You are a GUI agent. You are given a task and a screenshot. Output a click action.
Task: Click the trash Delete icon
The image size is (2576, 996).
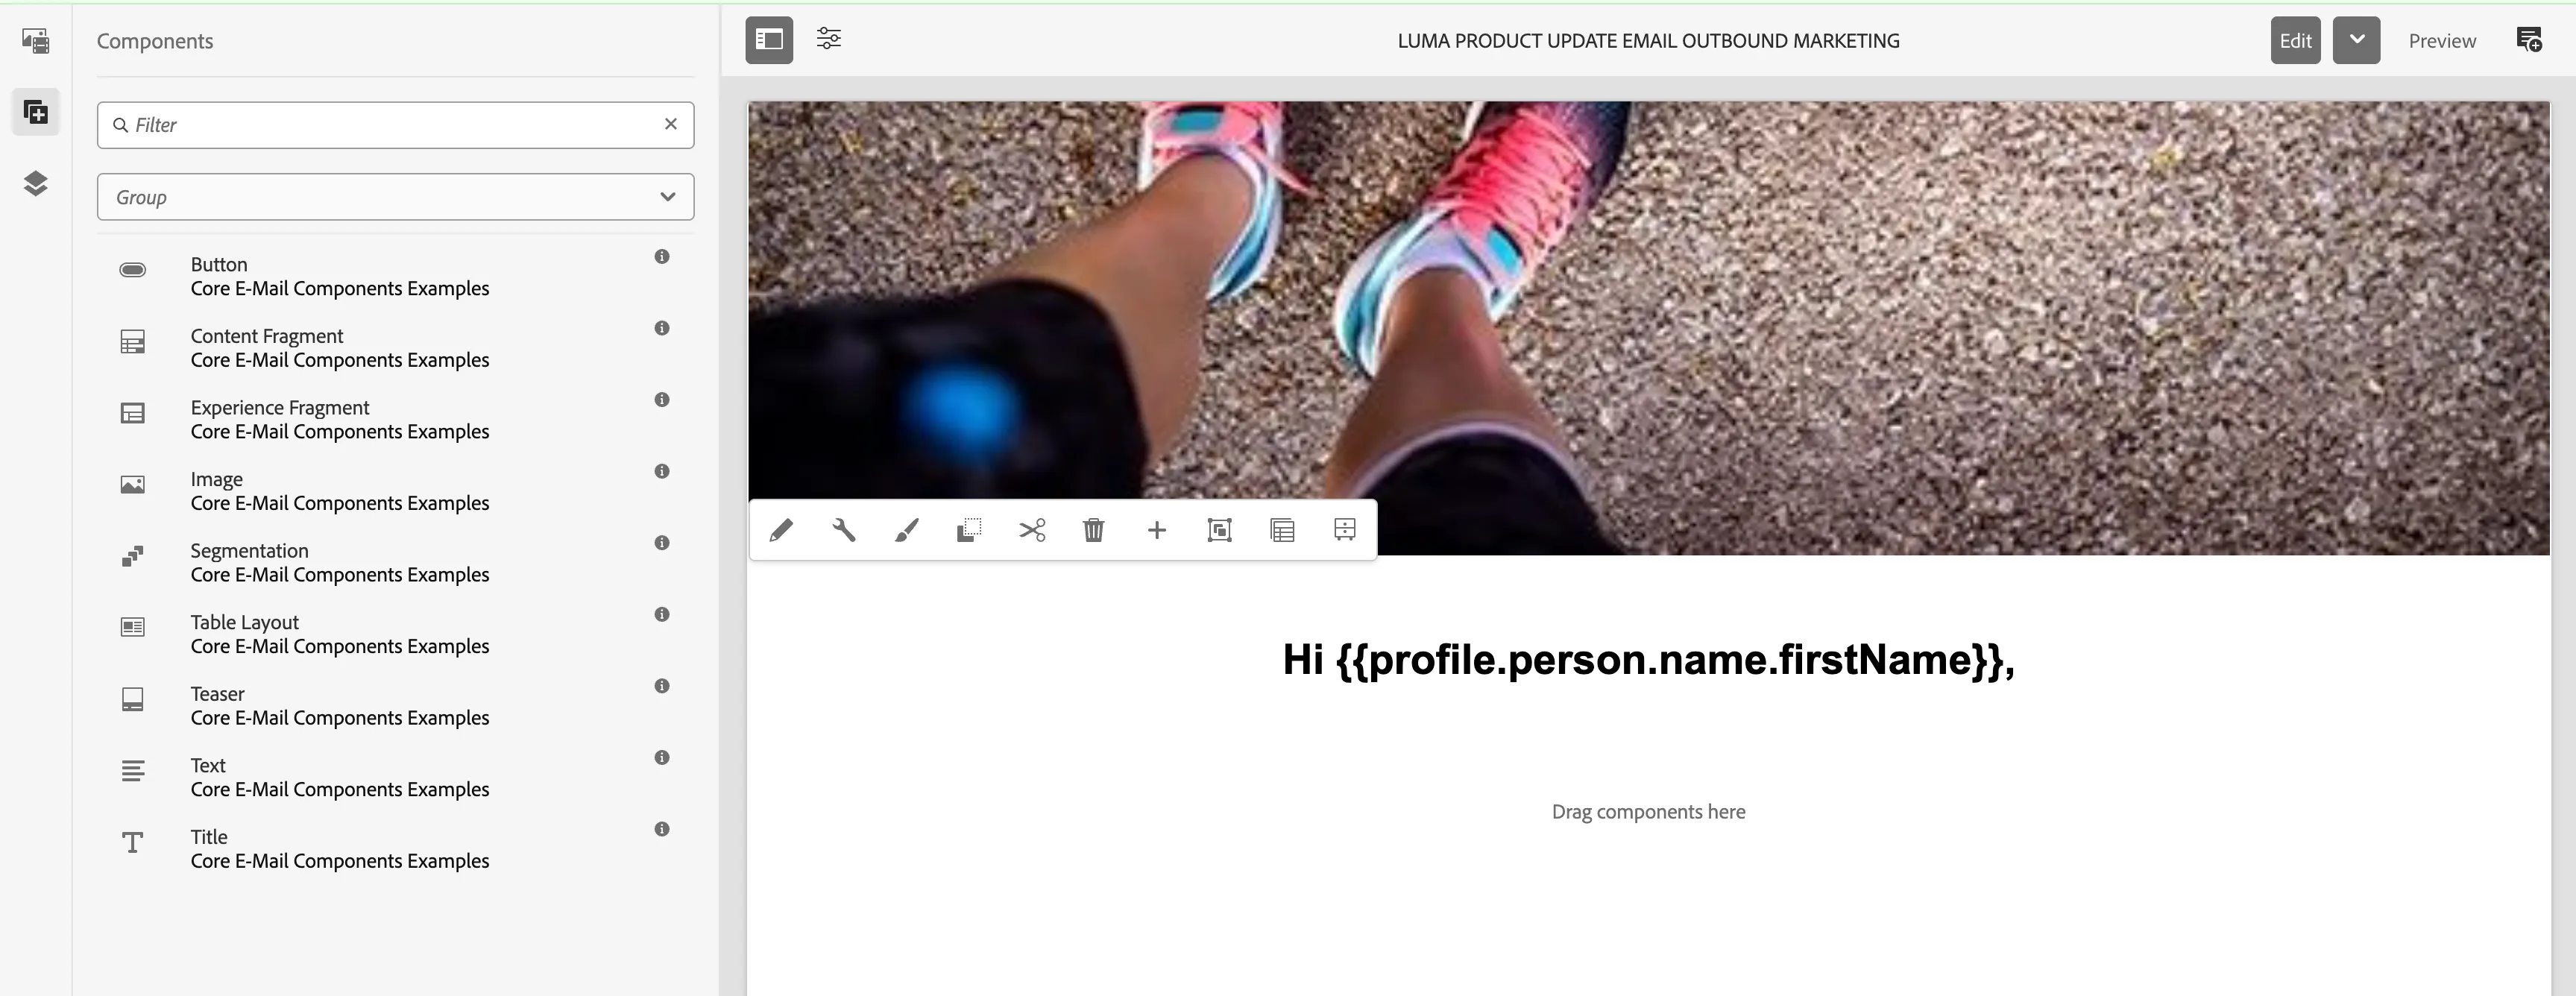click(1094, 529)
